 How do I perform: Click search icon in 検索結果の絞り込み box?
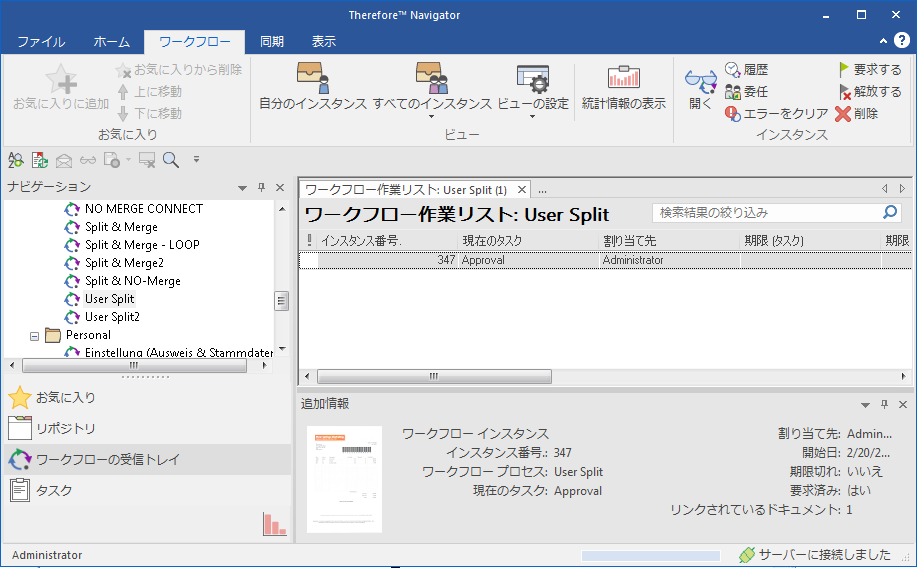pyautogui.click(x=890, y=213)
